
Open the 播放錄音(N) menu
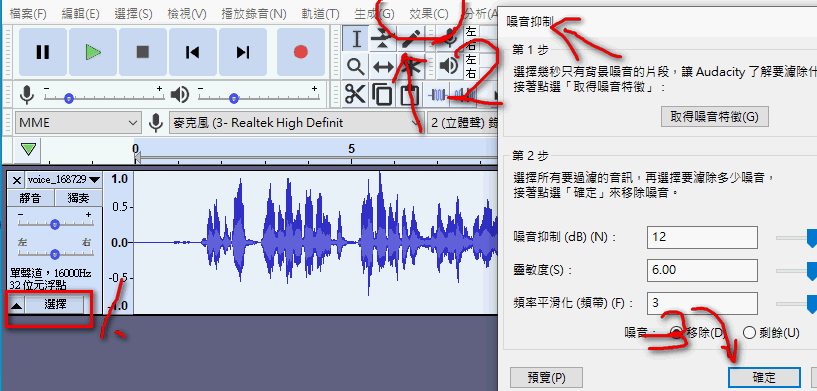coord(254,14)
